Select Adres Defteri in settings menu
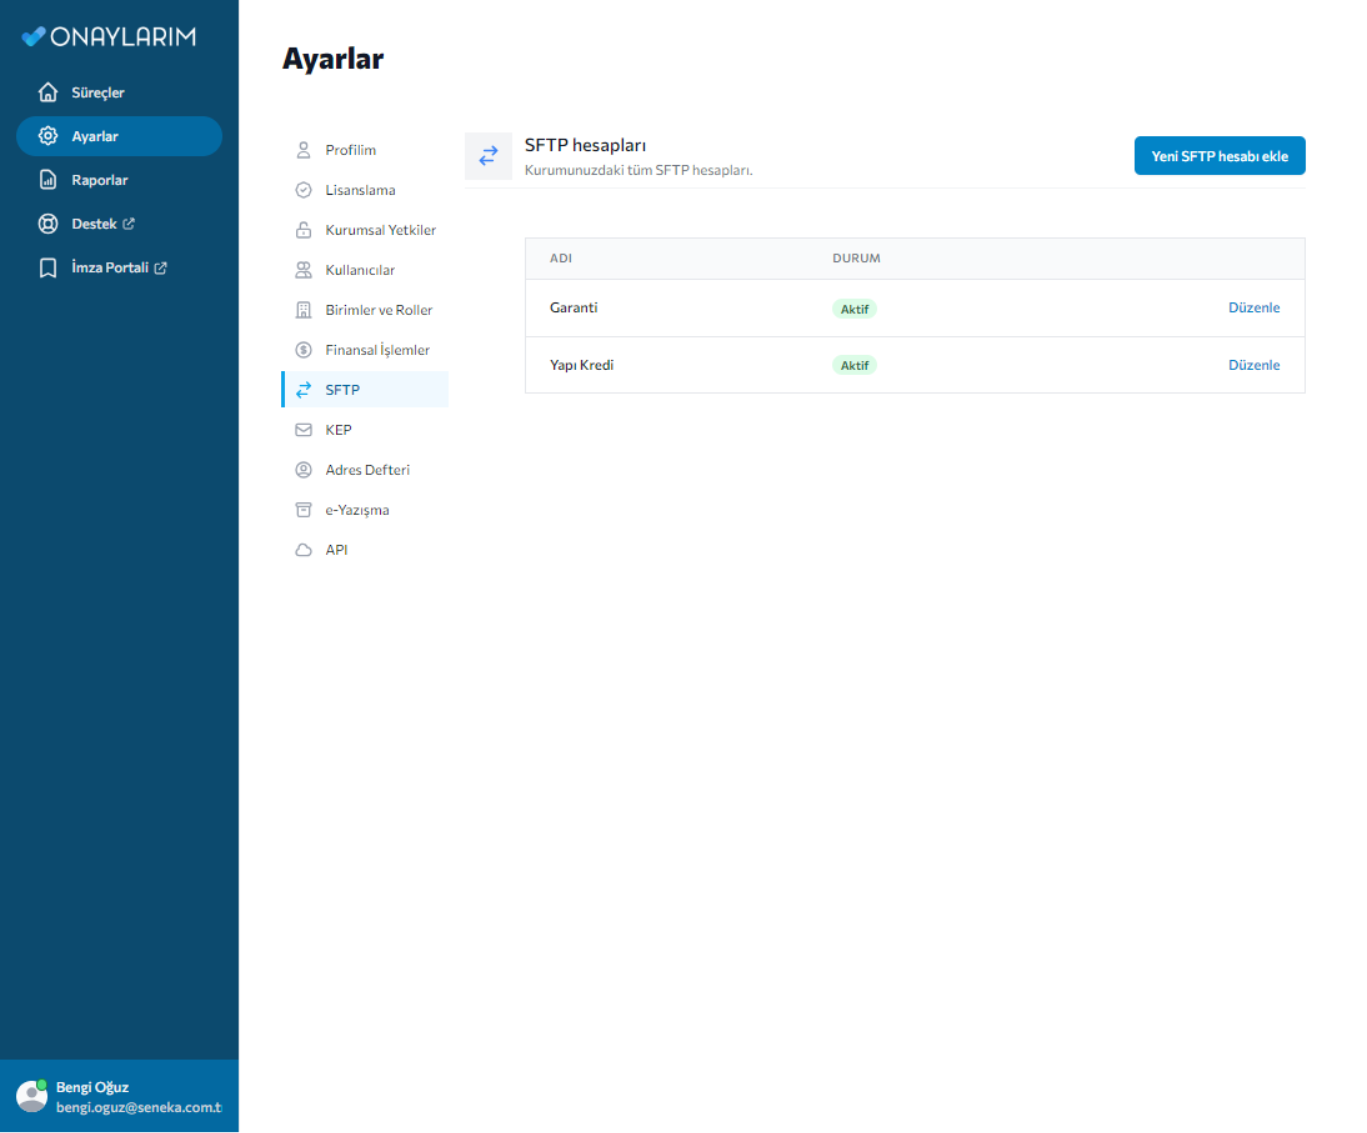Image resolution: width=1367 pixels, height=1133 pixels. 367,470
